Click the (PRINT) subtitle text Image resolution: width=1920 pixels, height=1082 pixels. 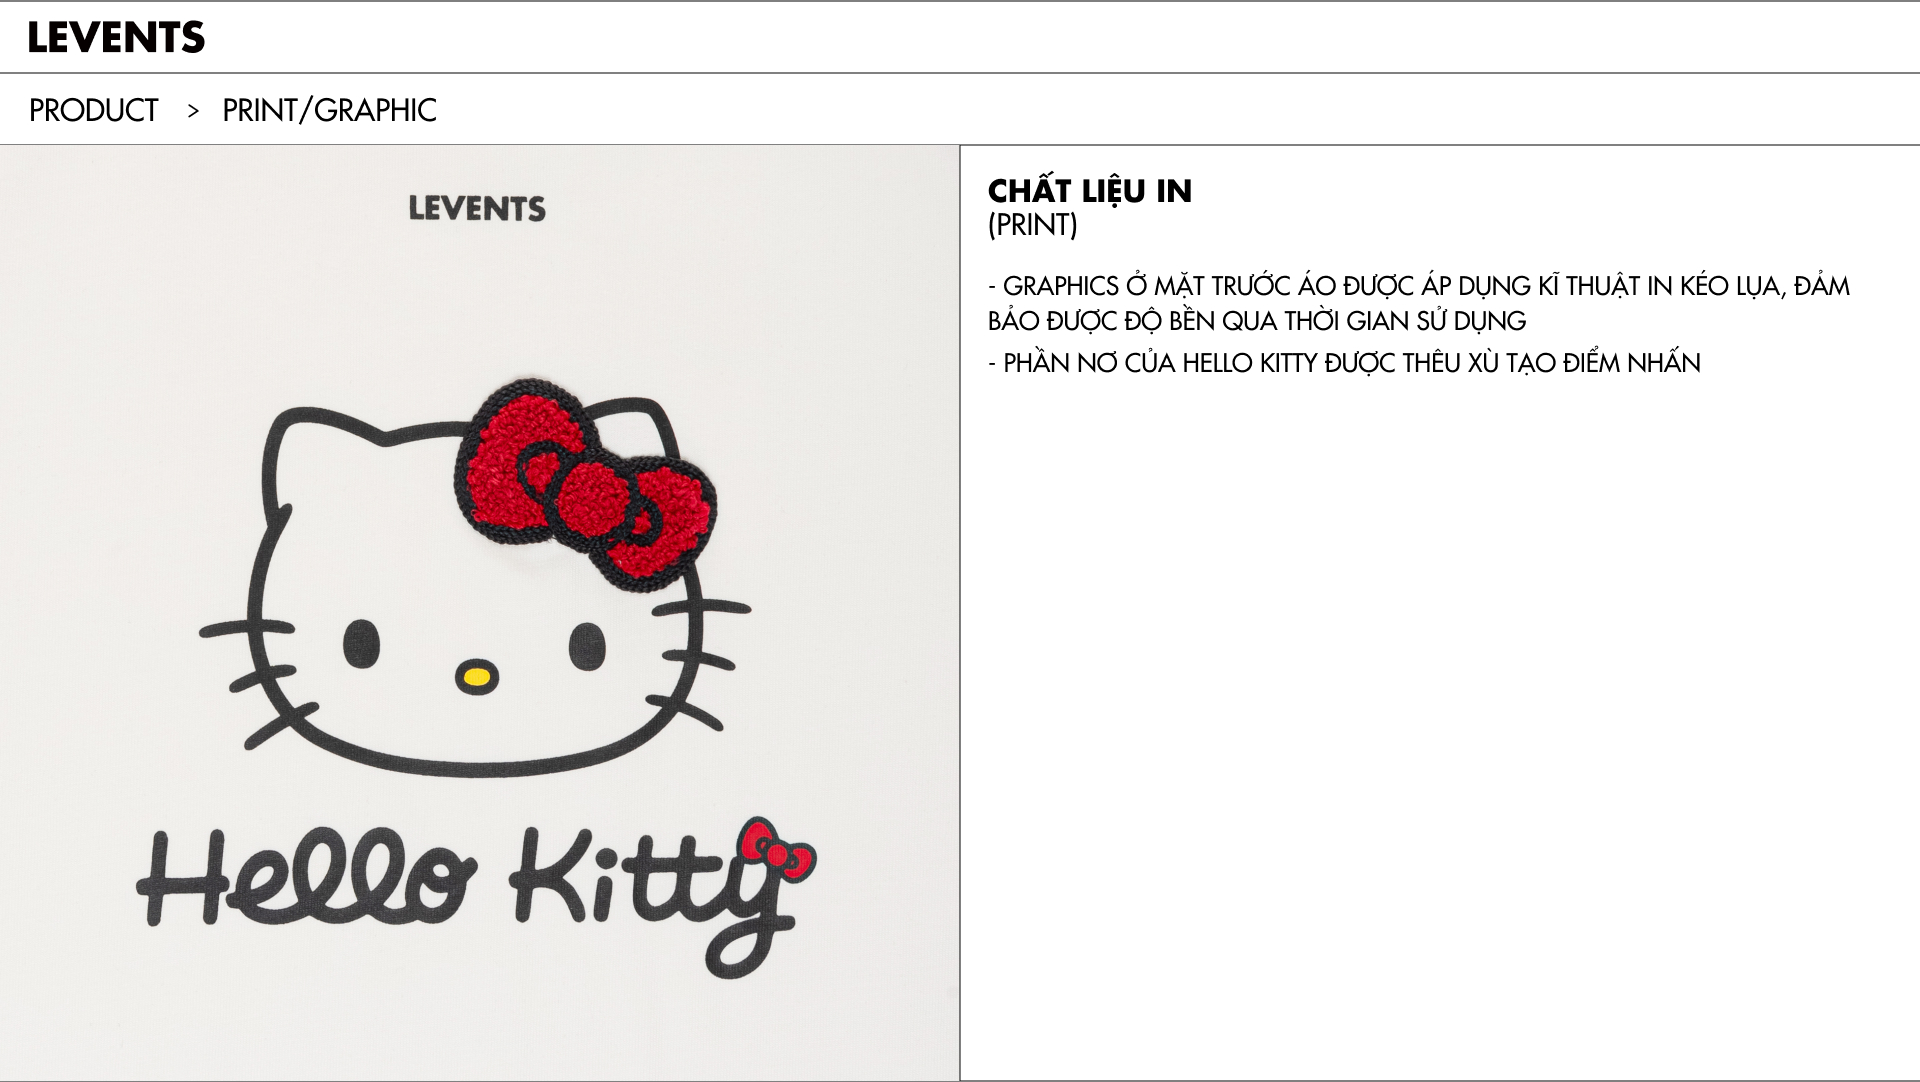1033,225
